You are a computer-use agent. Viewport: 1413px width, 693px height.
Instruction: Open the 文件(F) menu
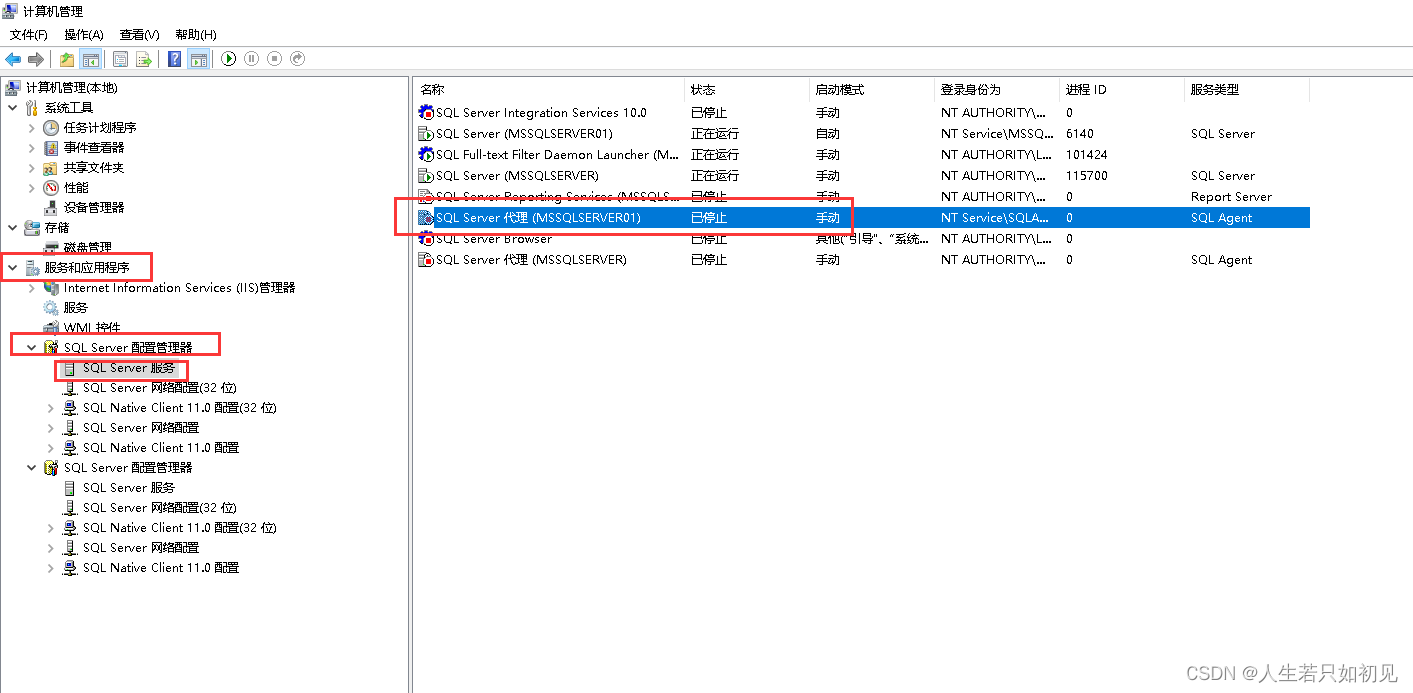pyautogui.click(x=28, y=34)
